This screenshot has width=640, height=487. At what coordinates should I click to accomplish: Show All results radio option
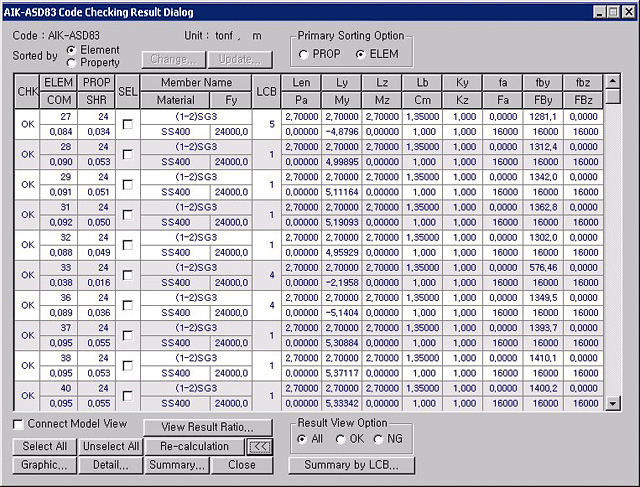302,439
